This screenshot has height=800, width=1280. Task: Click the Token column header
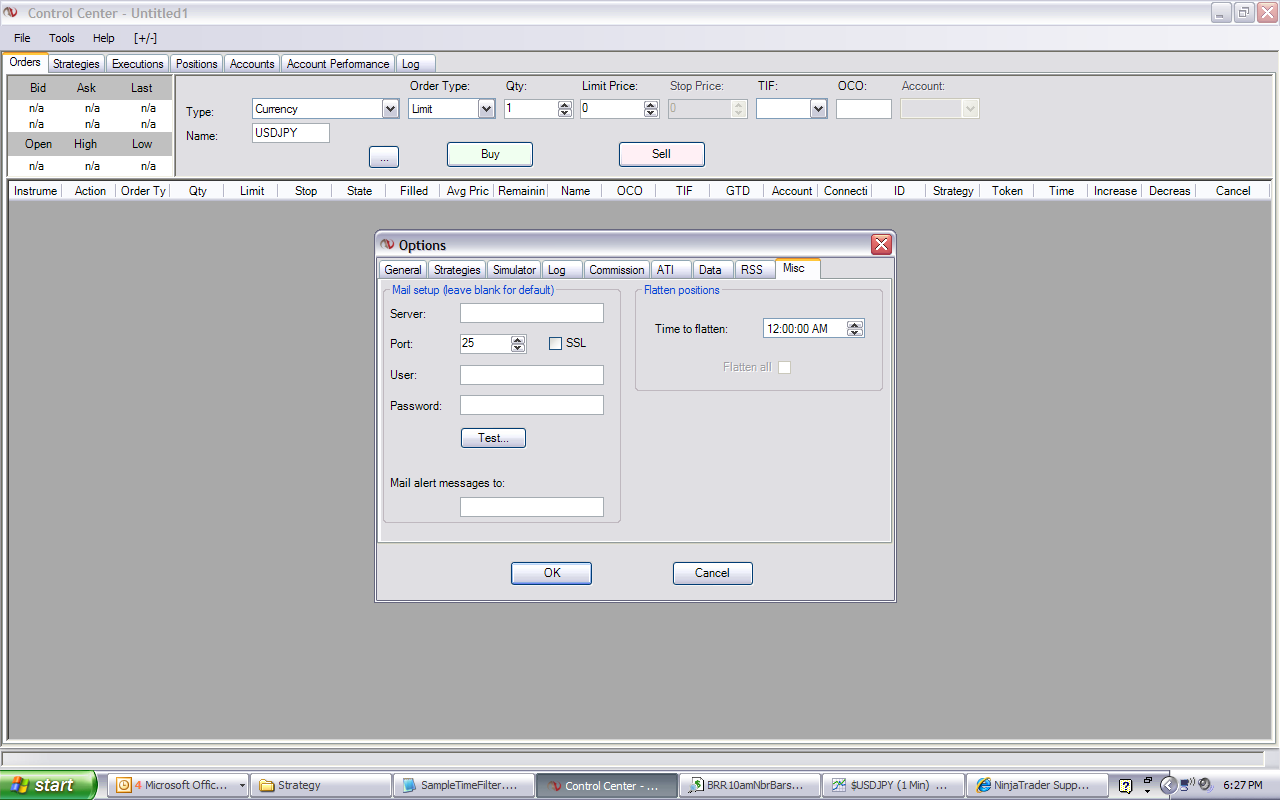1007,191
